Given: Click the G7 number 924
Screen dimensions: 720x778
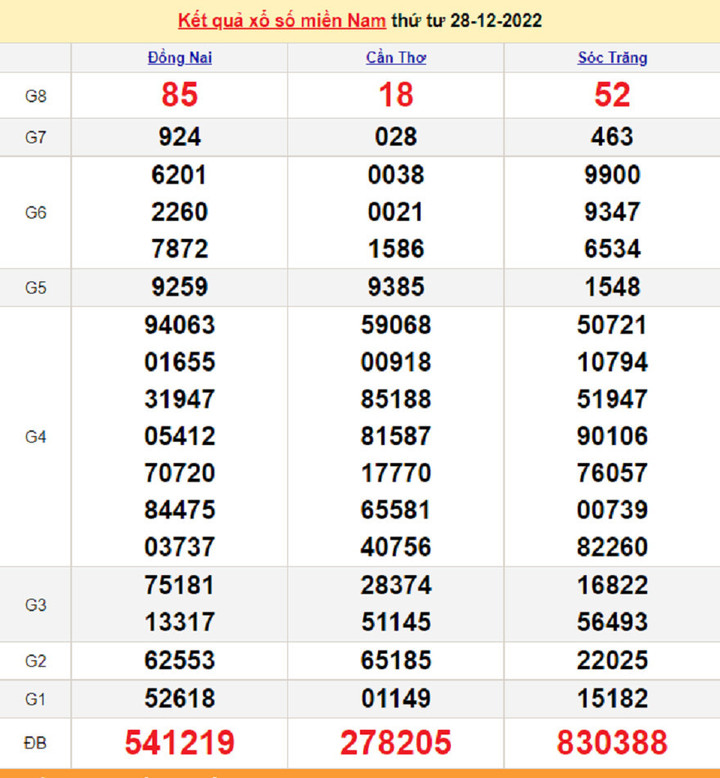Looking at the screenshot, I should (x=180, y=137).
